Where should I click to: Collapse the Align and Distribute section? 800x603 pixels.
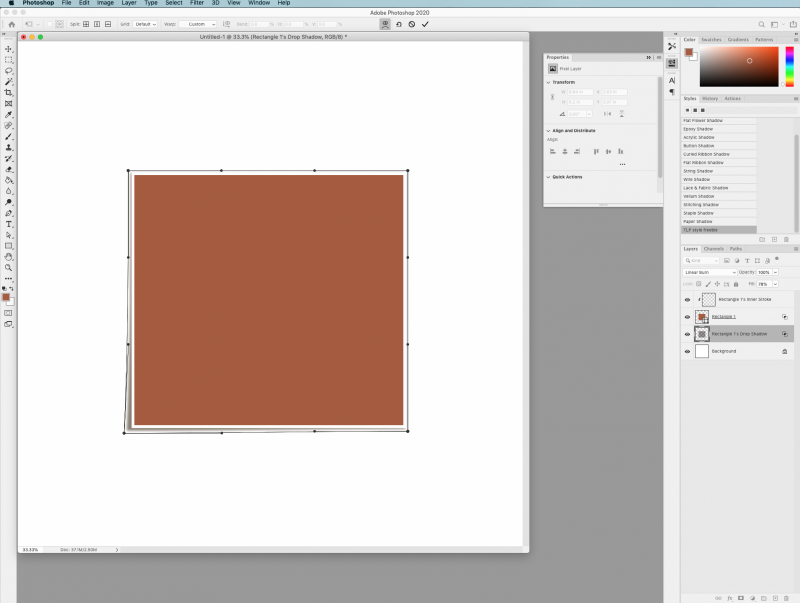coord(548,131)
